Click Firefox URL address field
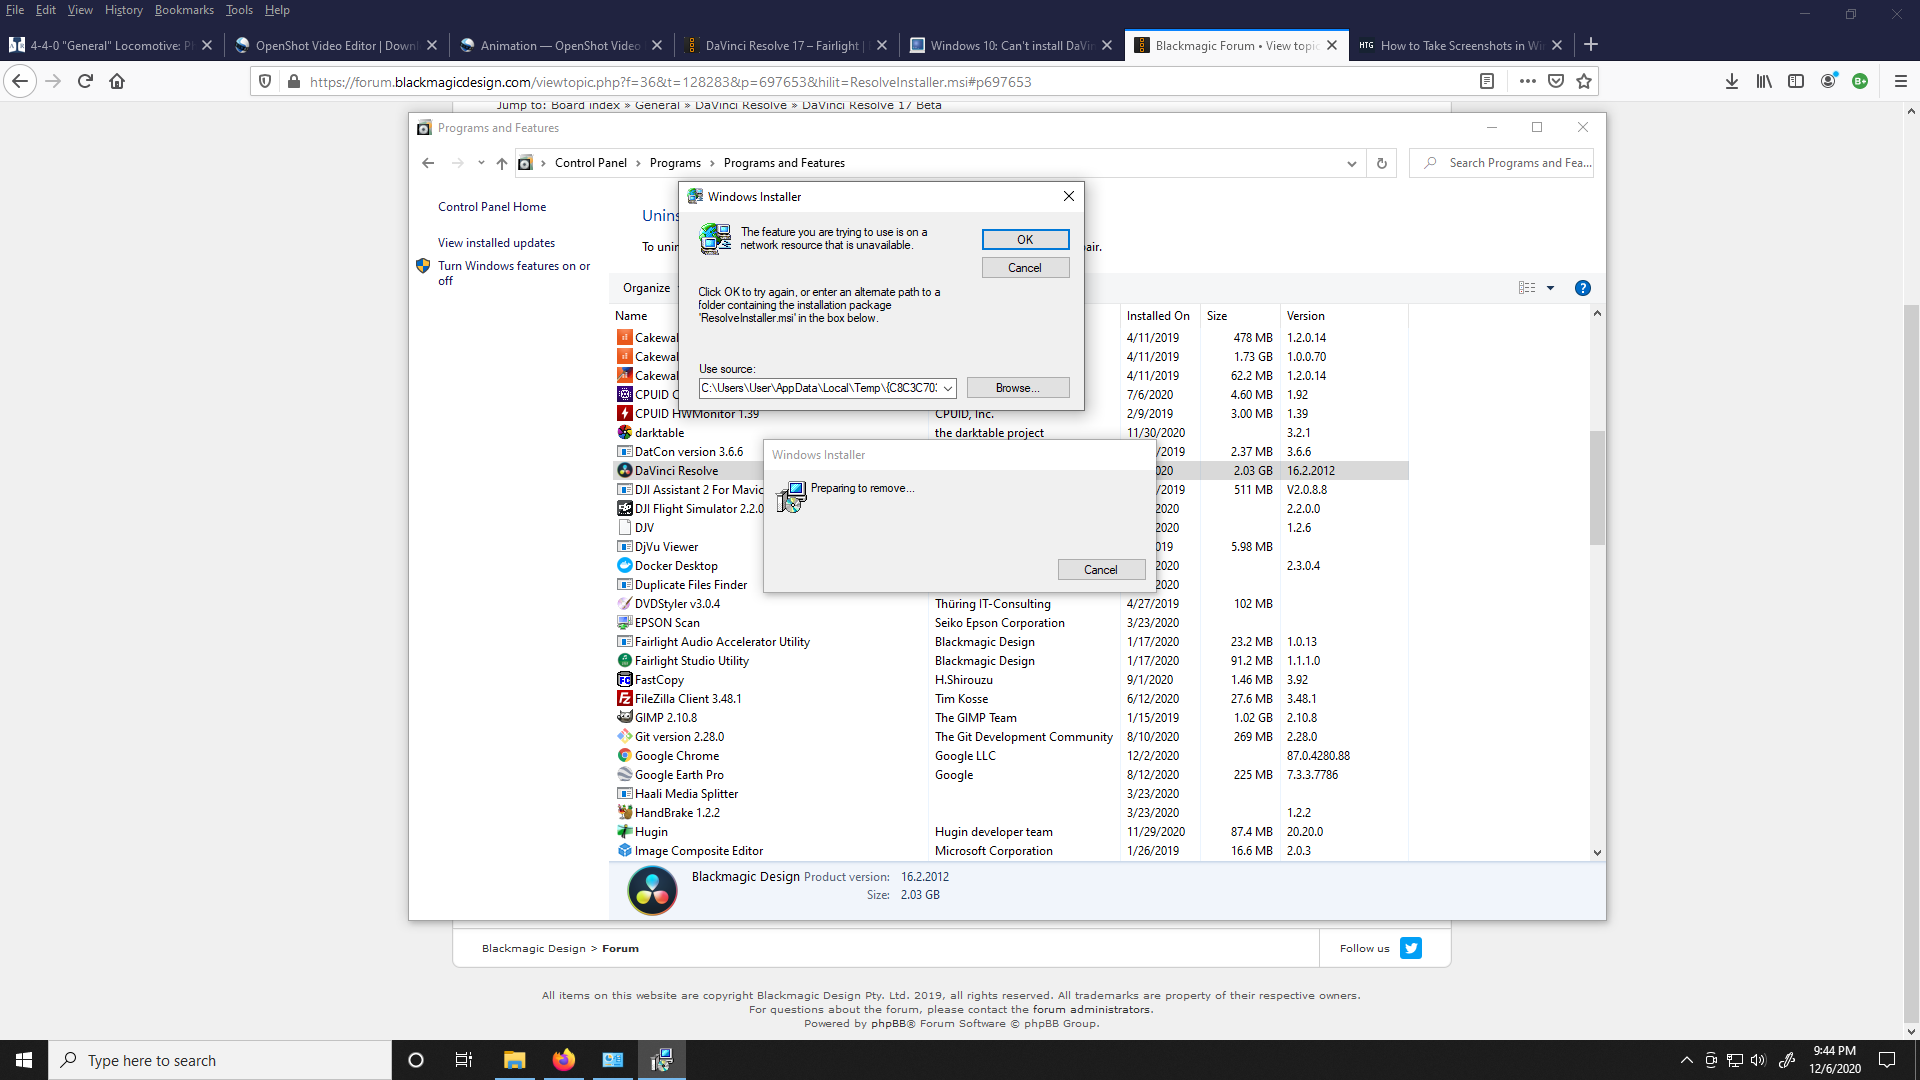This screenshot has height=1080, width=1920. coord(890,82)
